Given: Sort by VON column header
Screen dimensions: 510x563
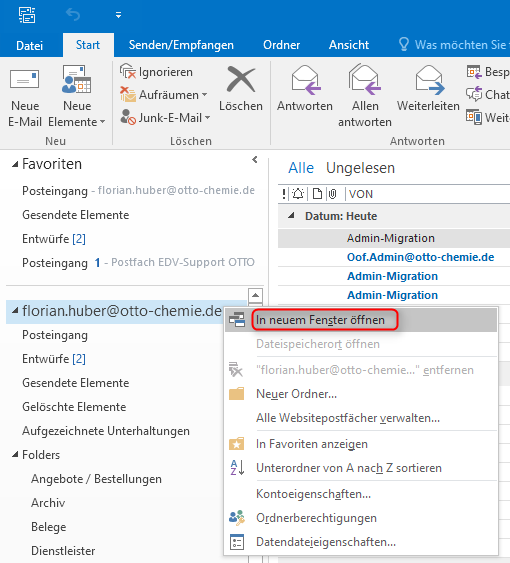Looking at the screenshot, I should coord(361,194).
